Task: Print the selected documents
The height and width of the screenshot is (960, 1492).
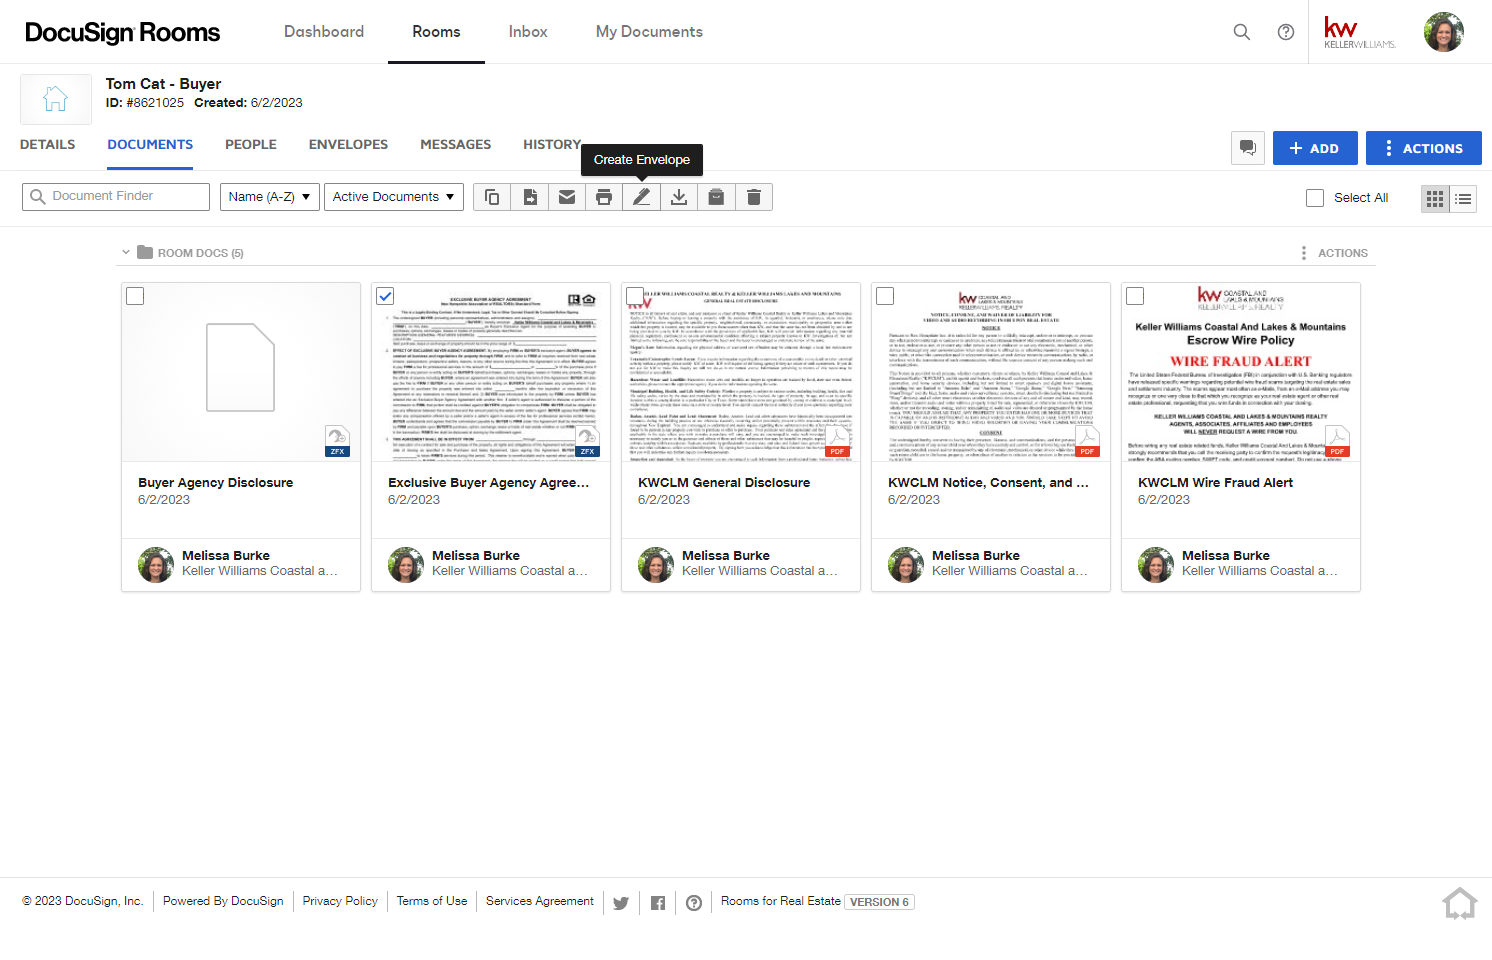Action: pyautogui.click(x=604, y=197)
